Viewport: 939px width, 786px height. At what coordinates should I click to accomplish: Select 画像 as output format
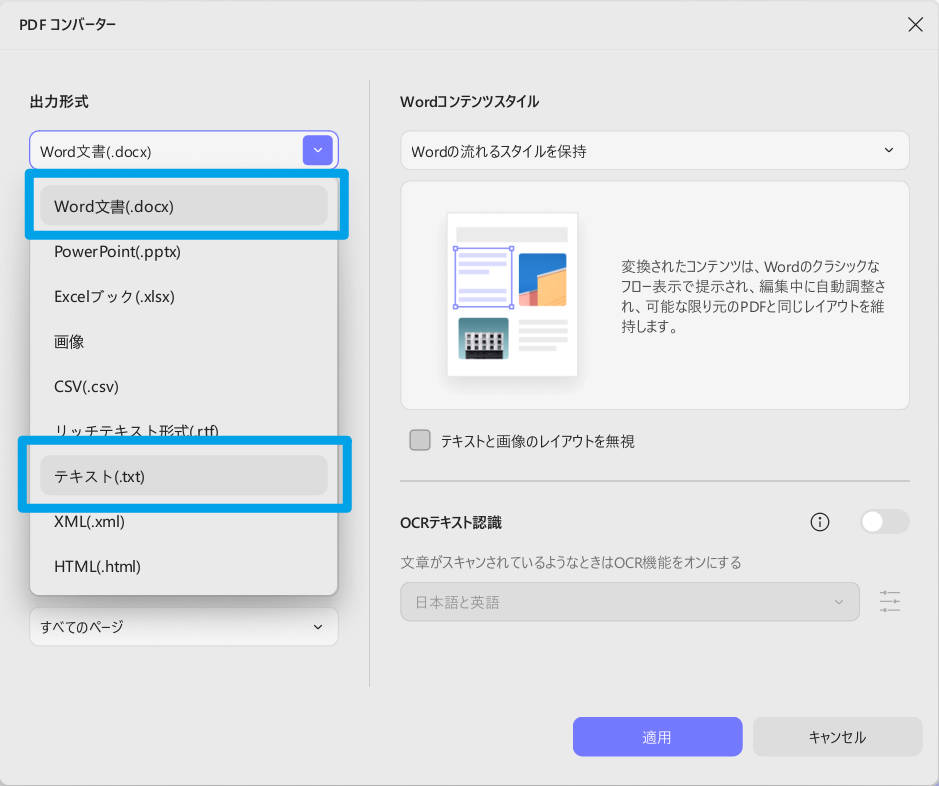click(184, 341)
